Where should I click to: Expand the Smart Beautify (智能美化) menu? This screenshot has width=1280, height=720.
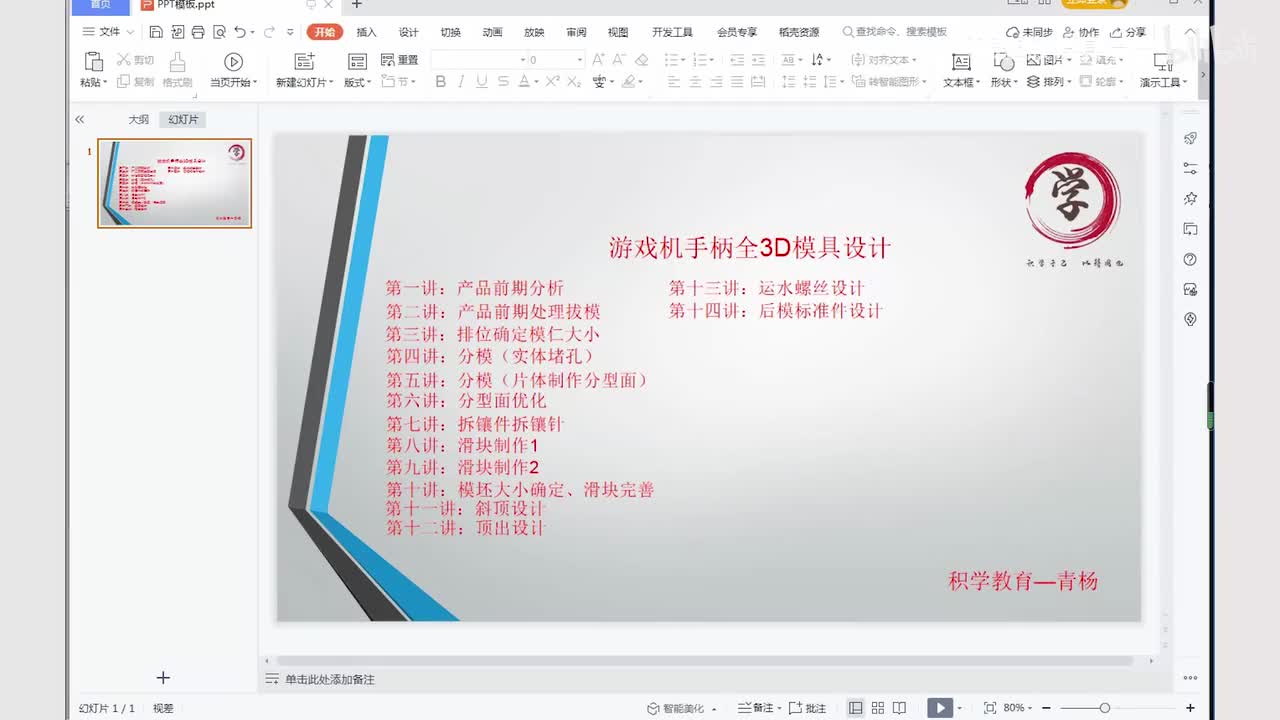[x=714, y=709]
